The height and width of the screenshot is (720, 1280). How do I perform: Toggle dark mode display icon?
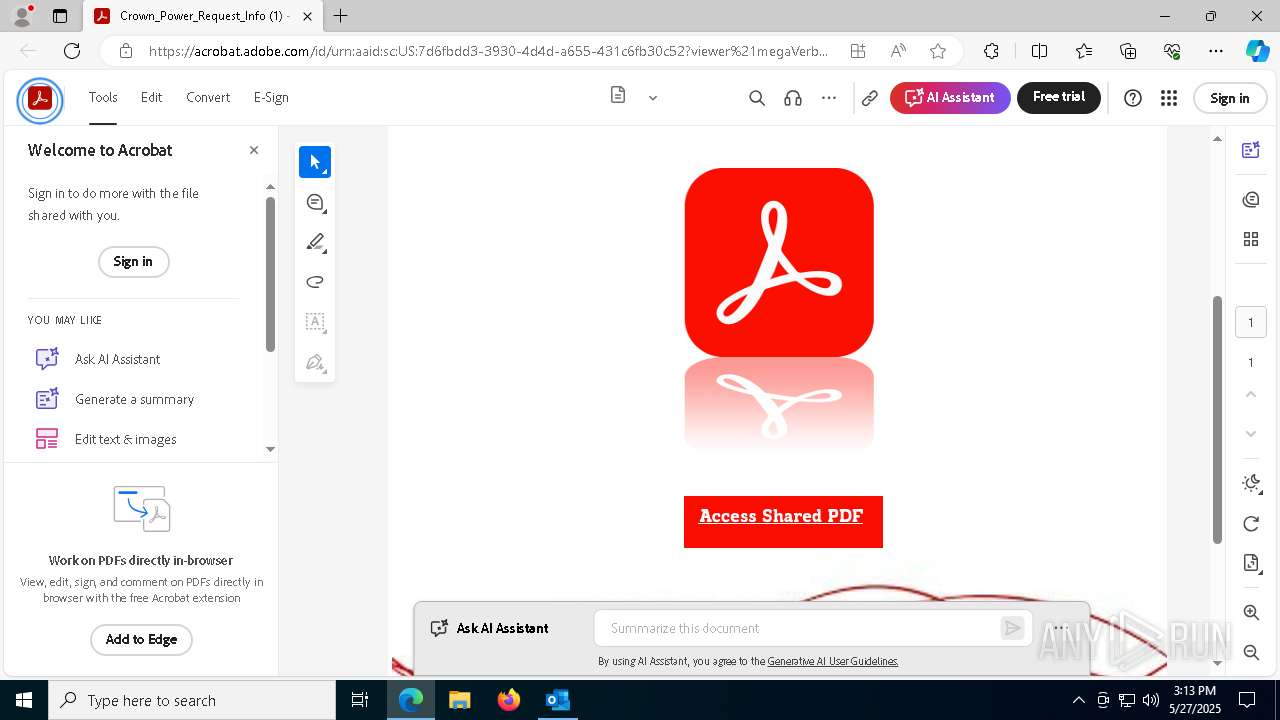click(x=1251, y=484)
